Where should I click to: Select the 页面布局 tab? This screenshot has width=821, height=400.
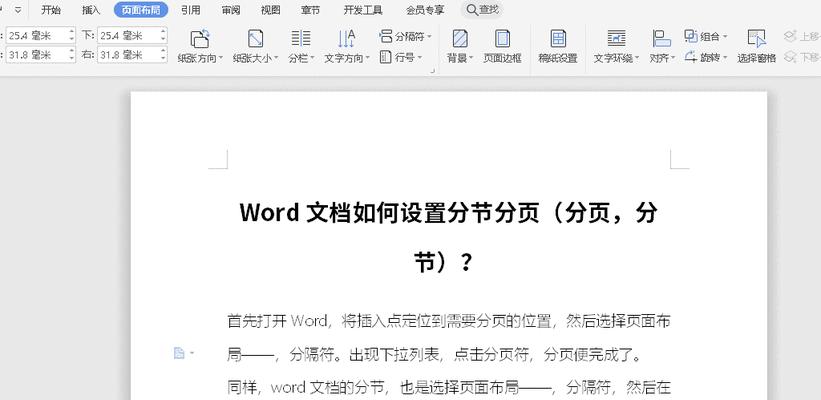coord(141,10)
